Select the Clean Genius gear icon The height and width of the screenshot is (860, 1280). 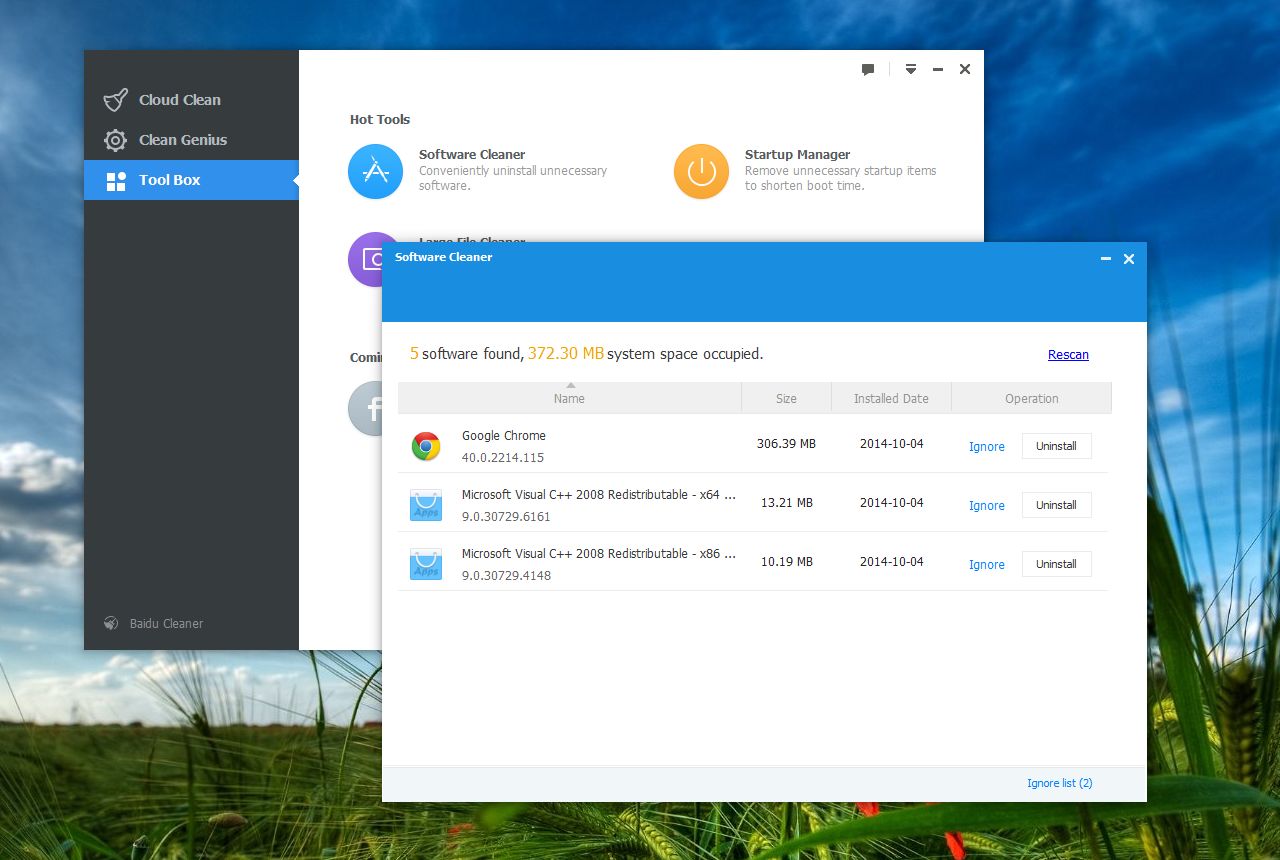[116, 140]
